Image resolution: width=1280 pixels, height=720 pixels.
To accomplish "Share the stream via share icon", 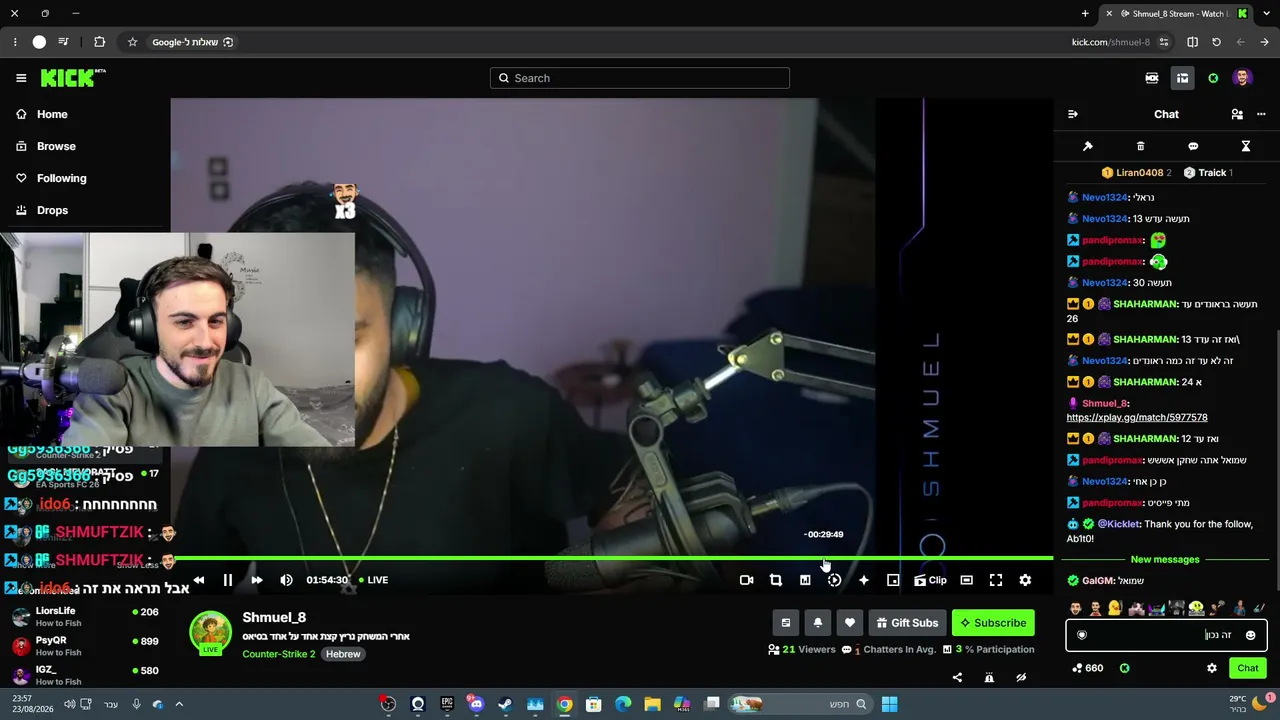I will (x=957, y=677).
